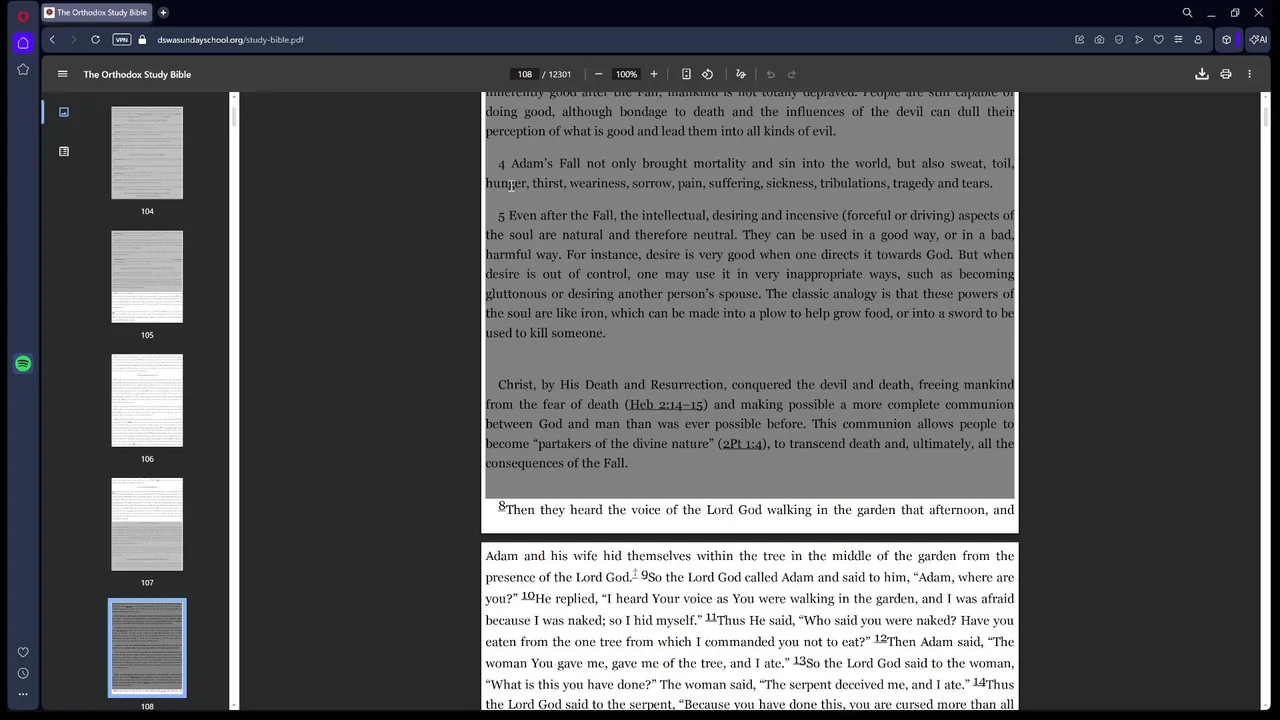1280x720 pixels.
Task: Open the verse 10 marker link
Action: tap(527, 596)
